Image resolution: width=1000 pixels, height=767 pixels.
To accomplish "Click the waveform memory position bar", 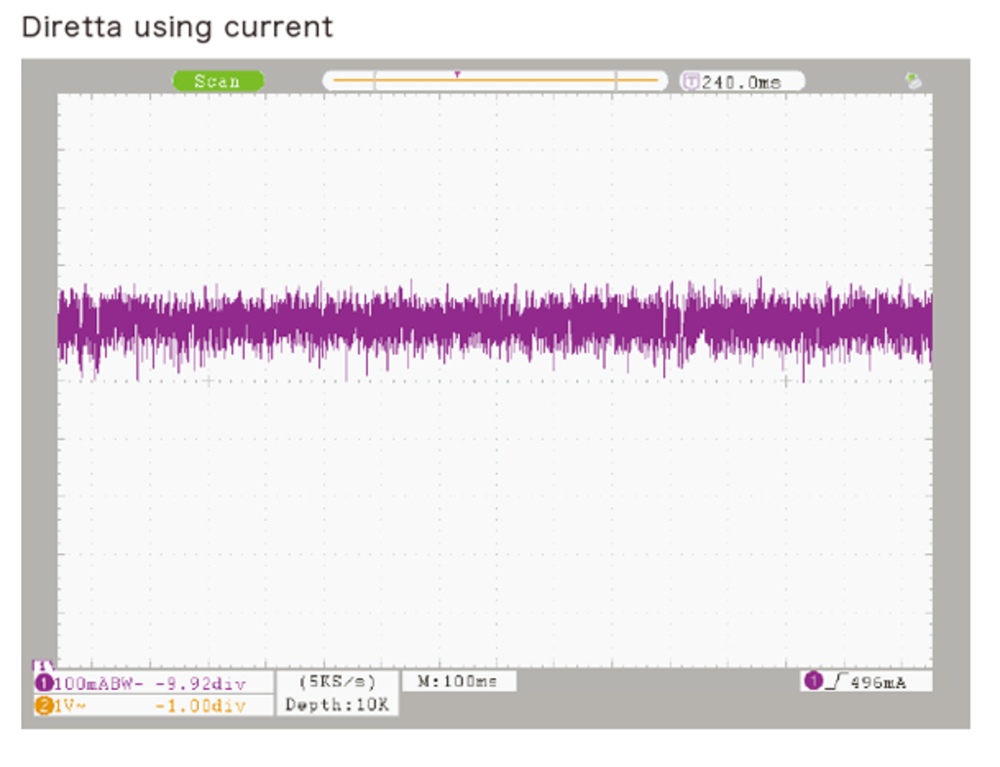I will pyautogui.click(x=495, y=81).
